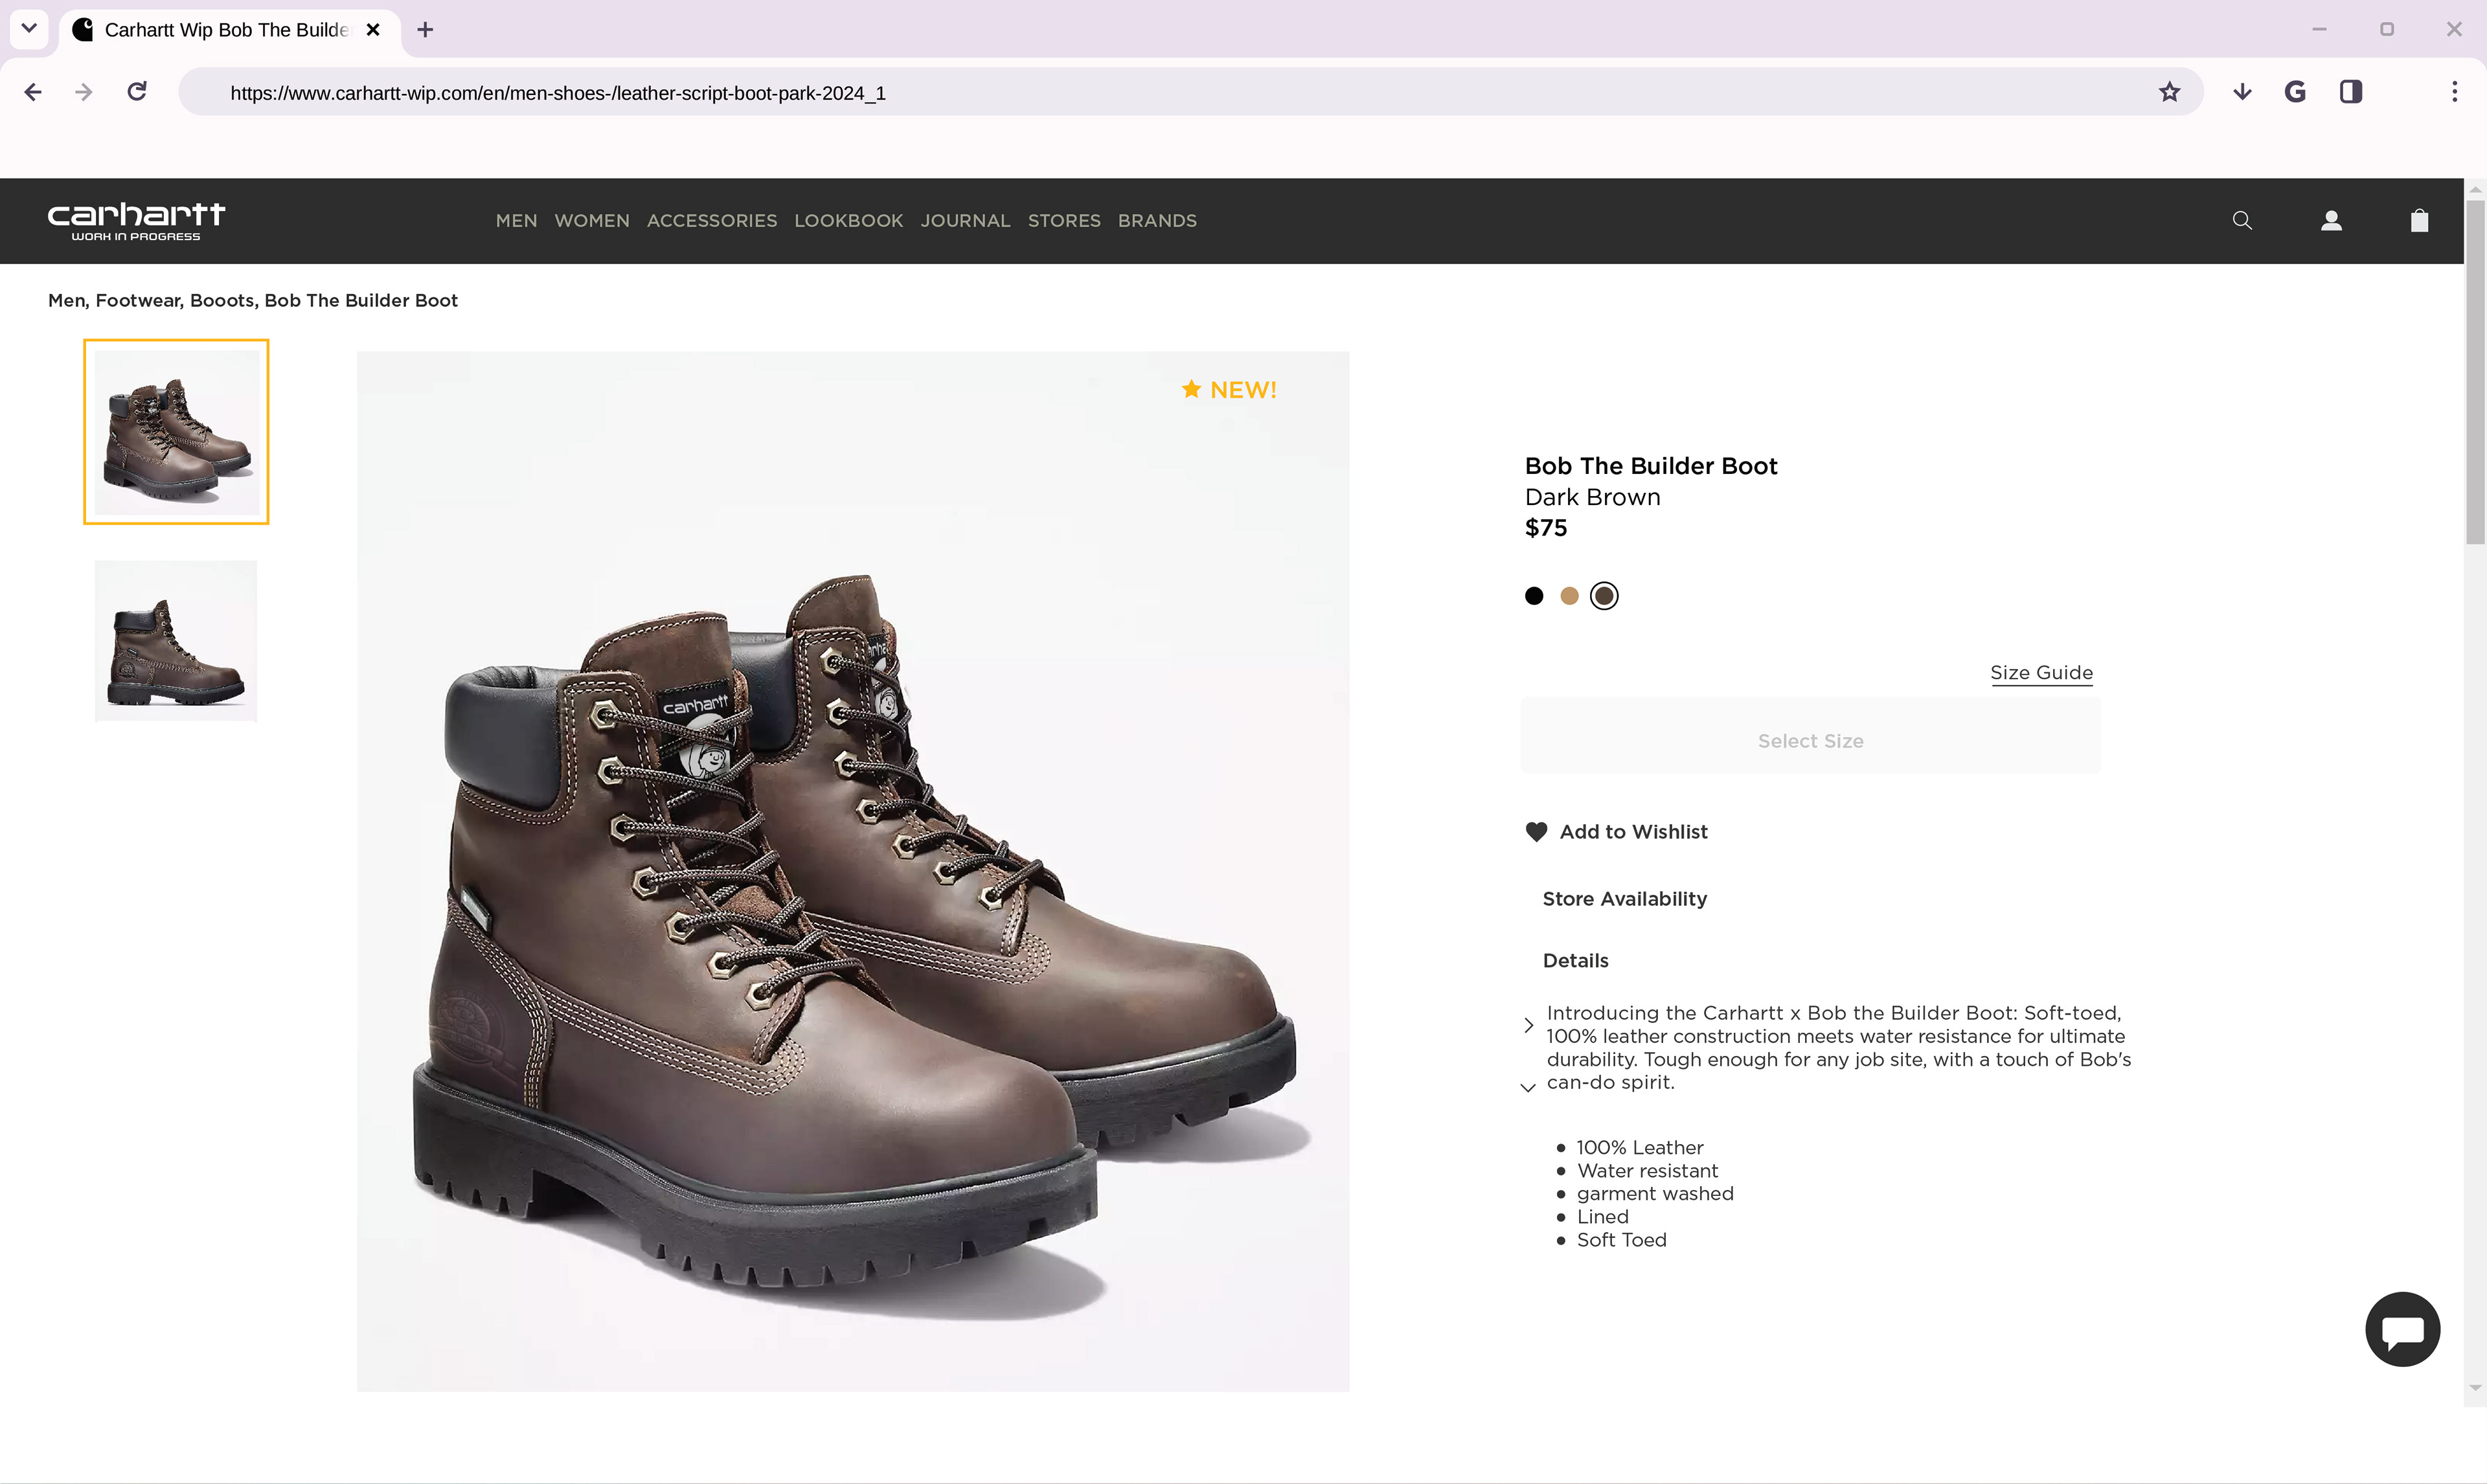Click the 'Lined' bullet
This screenshot has height=1484, width=2487.
1603,1217
